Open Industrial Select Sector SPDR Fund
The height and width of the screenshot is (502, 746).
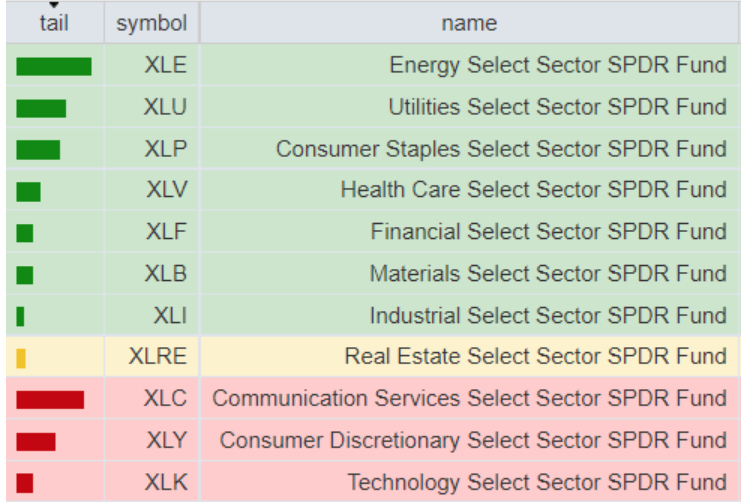point(548,316)
